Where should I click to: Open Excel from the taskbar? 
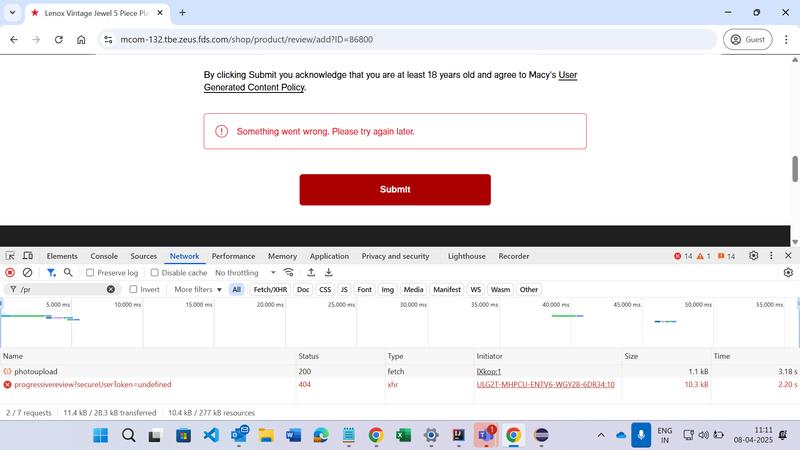(403, 435)
